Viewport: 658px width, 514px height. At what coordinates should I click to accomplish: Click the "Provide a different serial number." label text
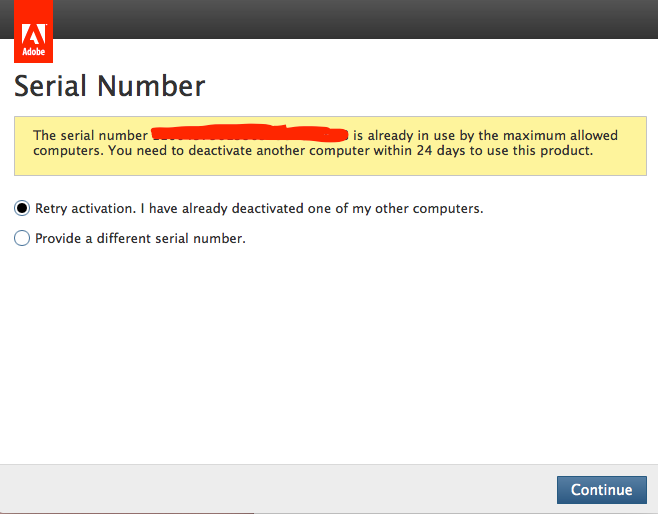tap(140, 239)
